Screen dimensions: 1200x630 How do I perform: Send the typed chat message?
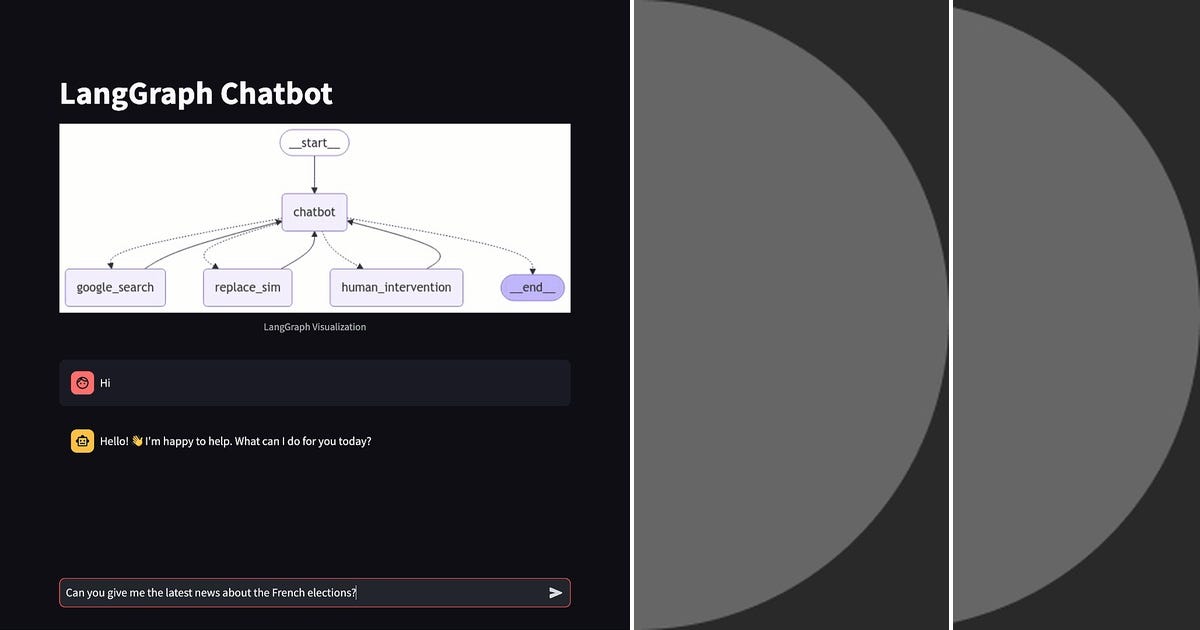(x=556, y=593)
